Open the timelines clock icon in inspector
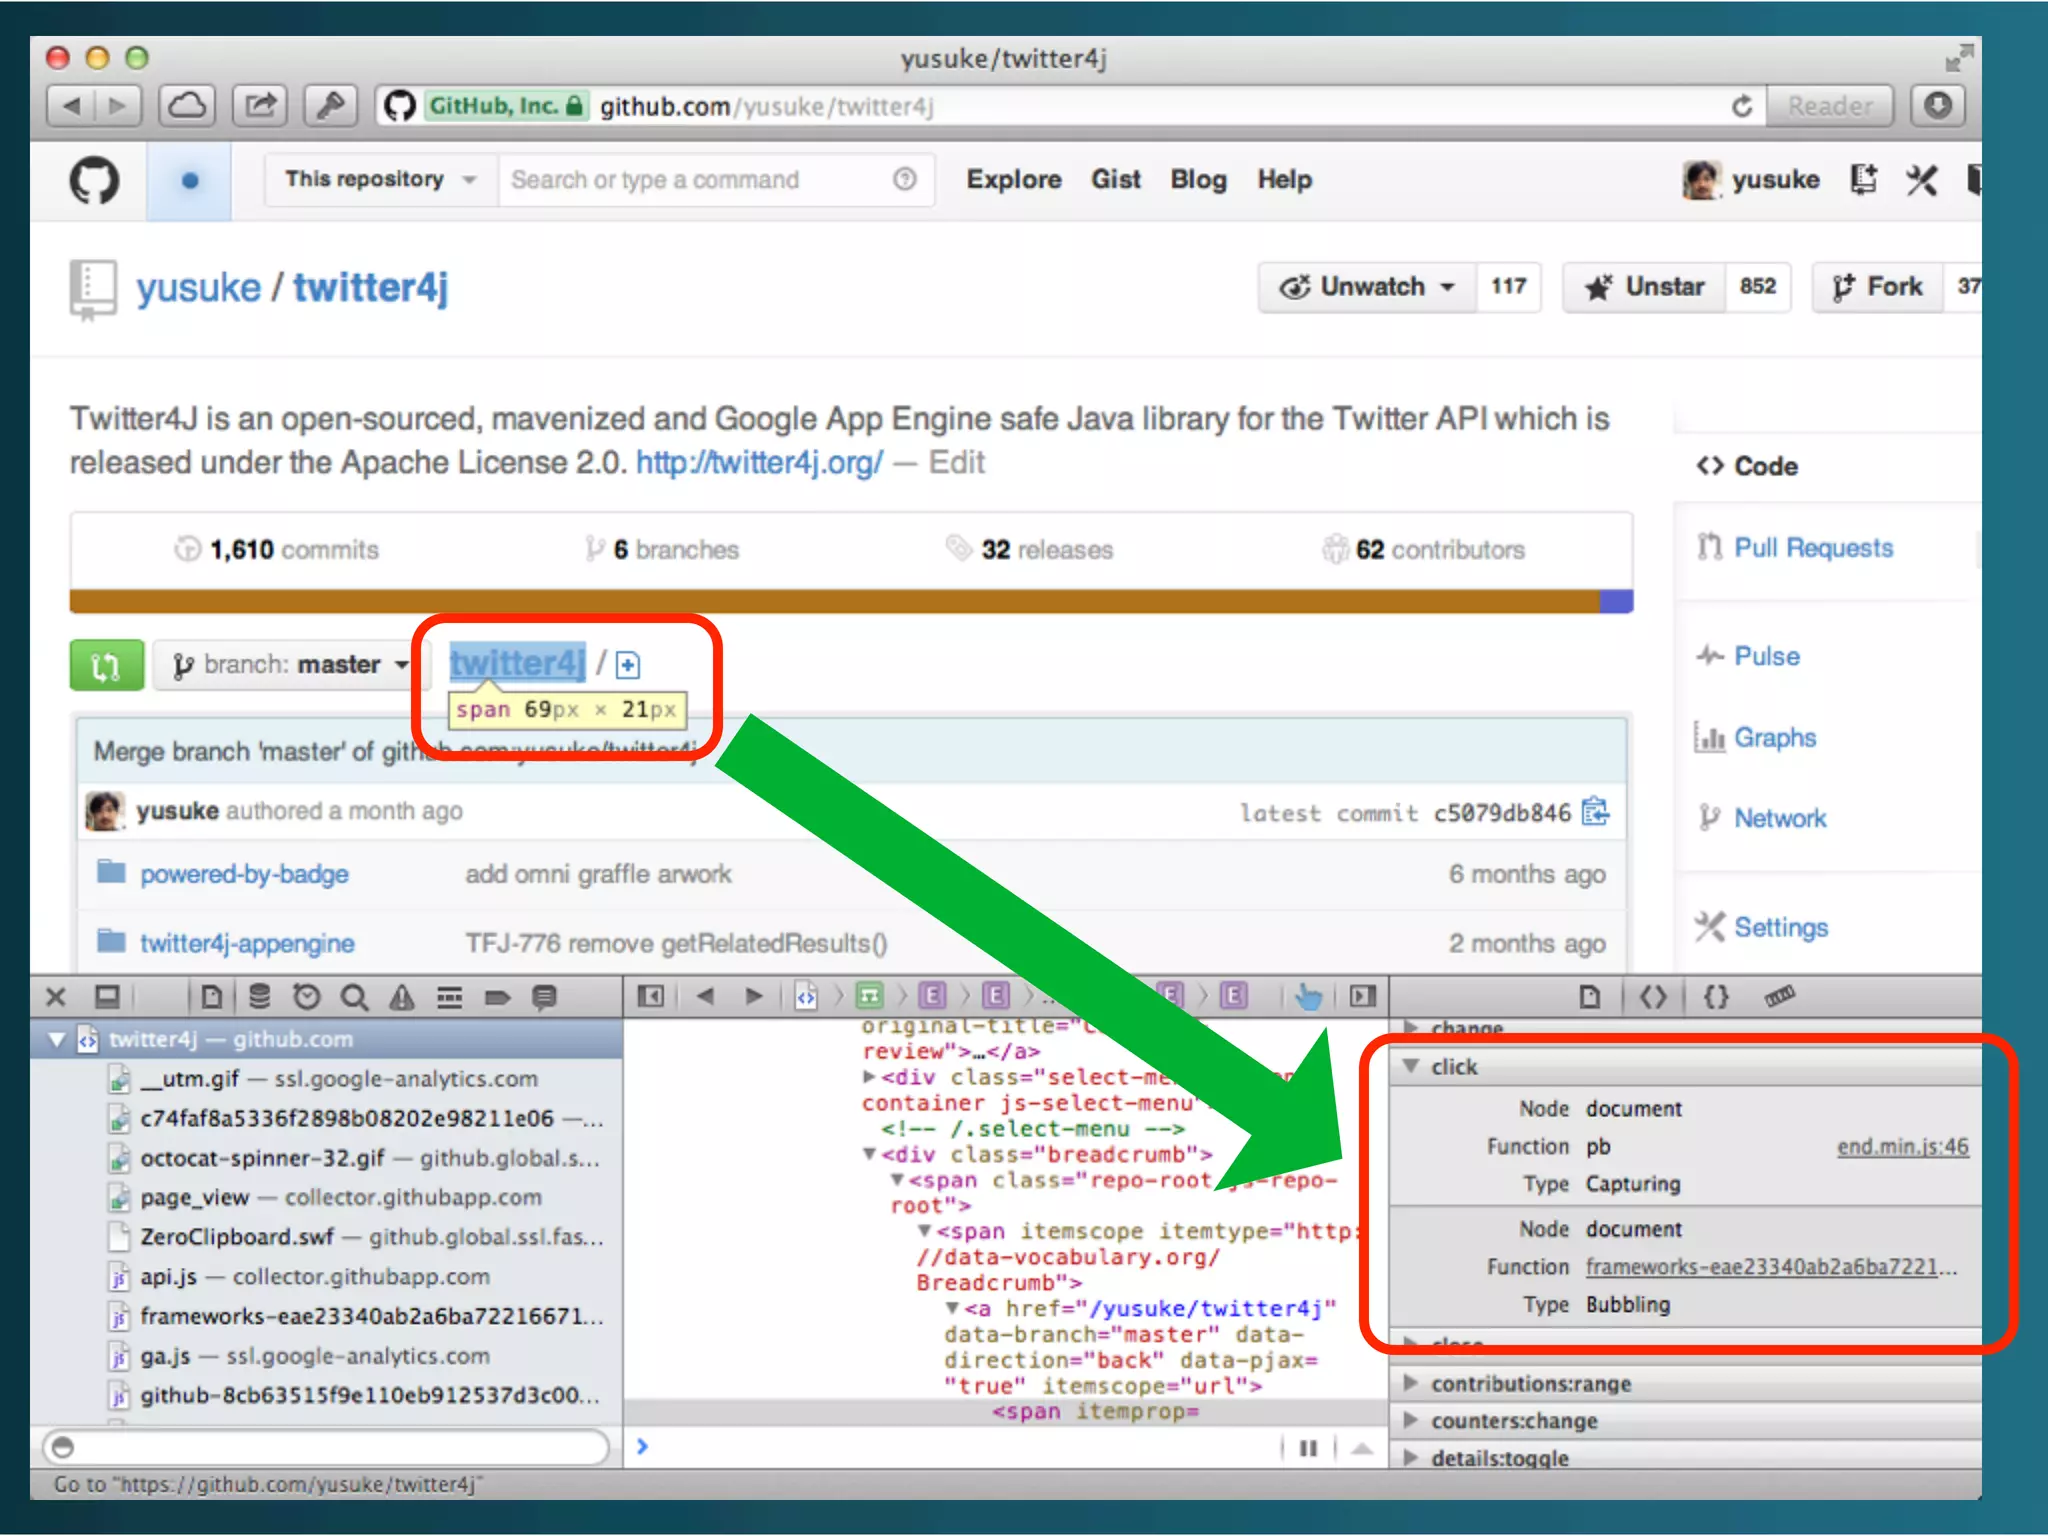The width and height of the screenshot is (2048, 1536). 306,997
